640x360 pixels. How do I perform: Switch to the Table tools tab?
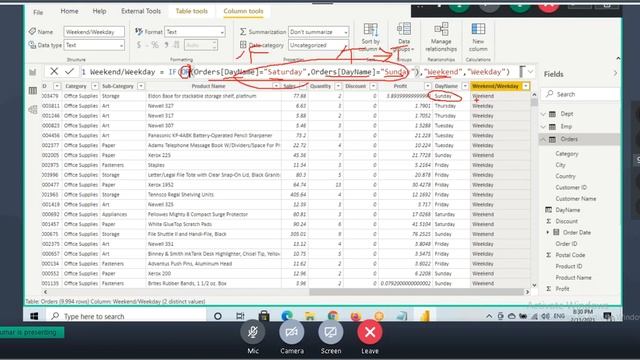[x=191, y=11]
